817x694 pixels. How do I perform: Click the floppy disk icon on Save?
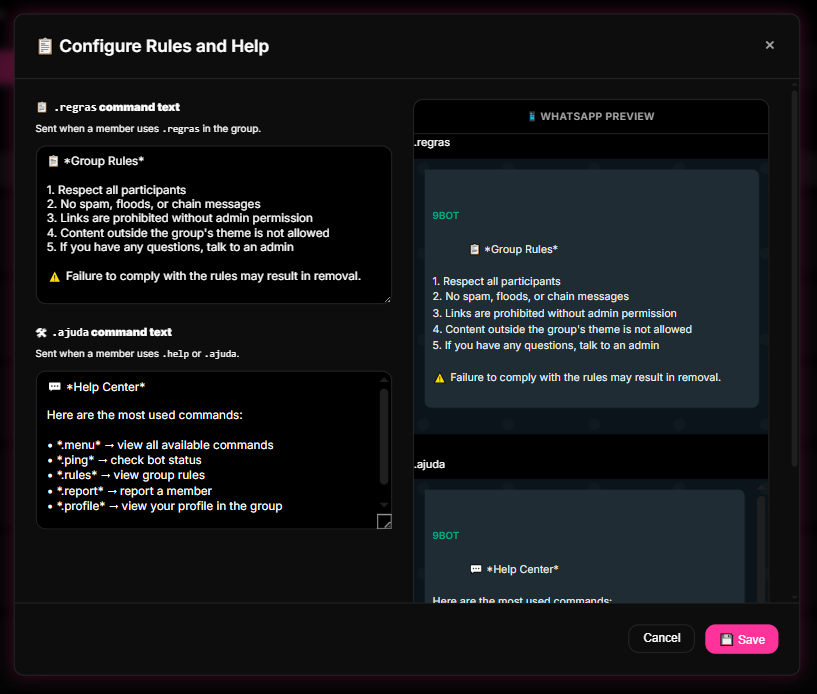[726, 640]
